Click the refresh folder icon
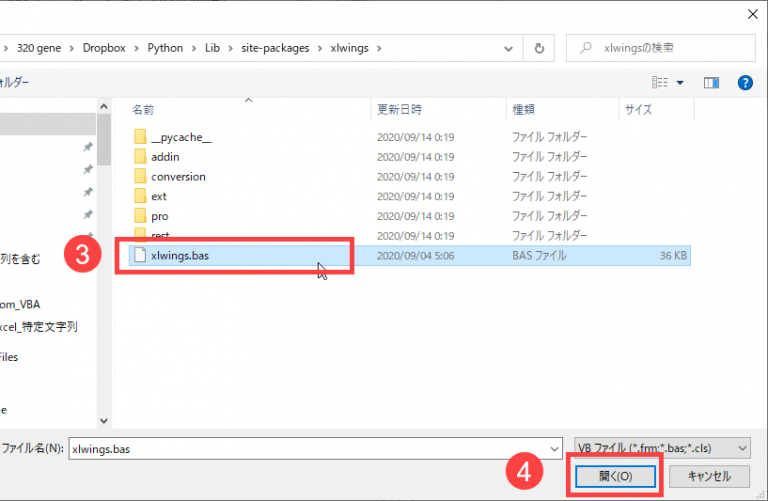Image resolution: width=768 pixels, height=501 pixels. pos(539,48)
